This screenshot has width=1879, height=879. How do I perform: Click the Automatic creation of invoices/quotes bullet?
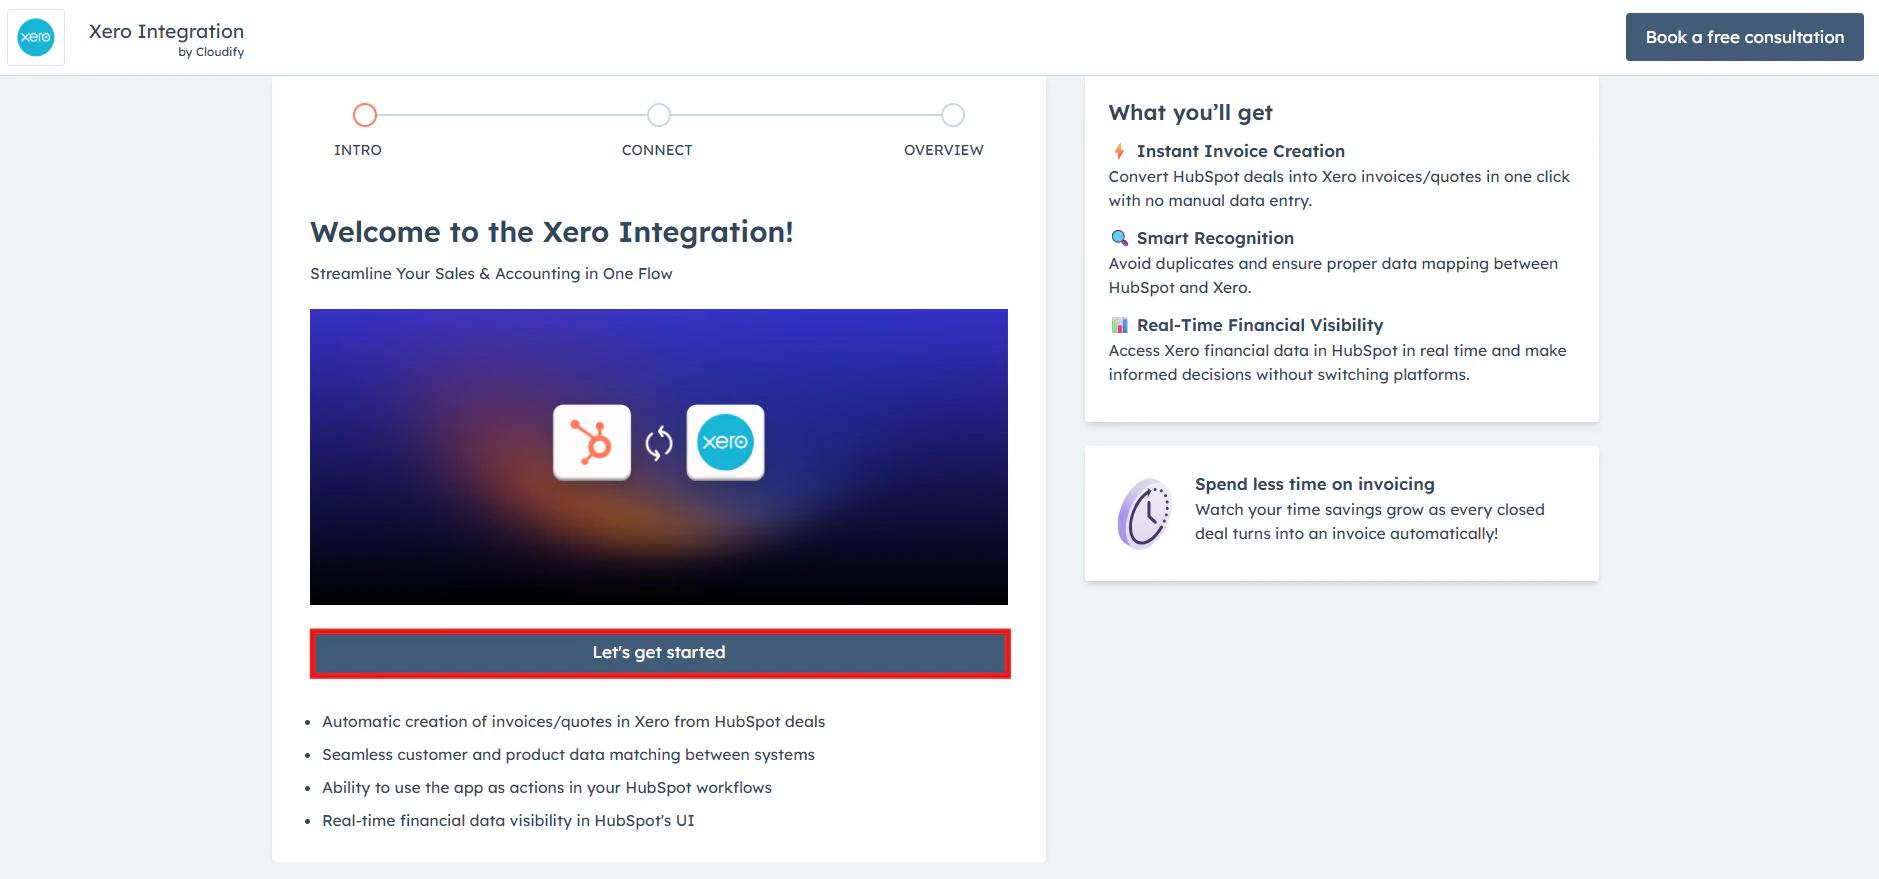(573, 722)
